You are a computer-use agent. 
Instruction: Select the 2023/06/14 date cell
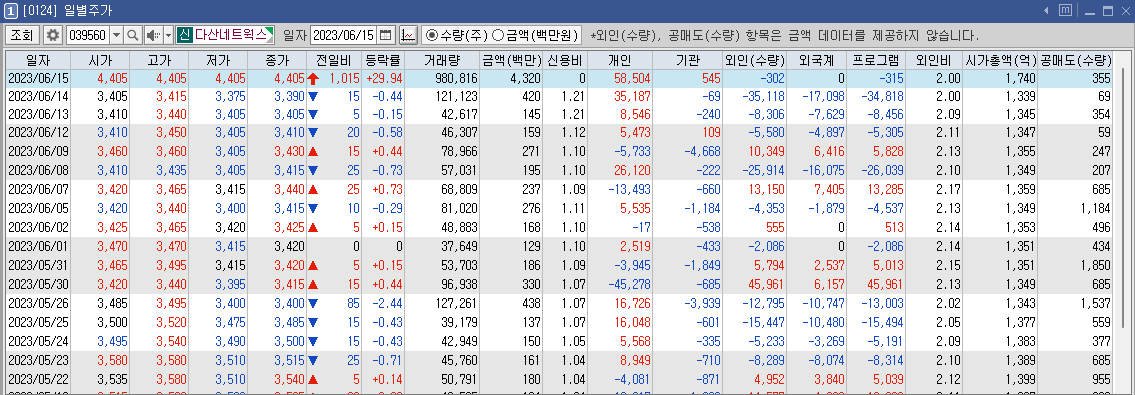click(x=38, y=96)
